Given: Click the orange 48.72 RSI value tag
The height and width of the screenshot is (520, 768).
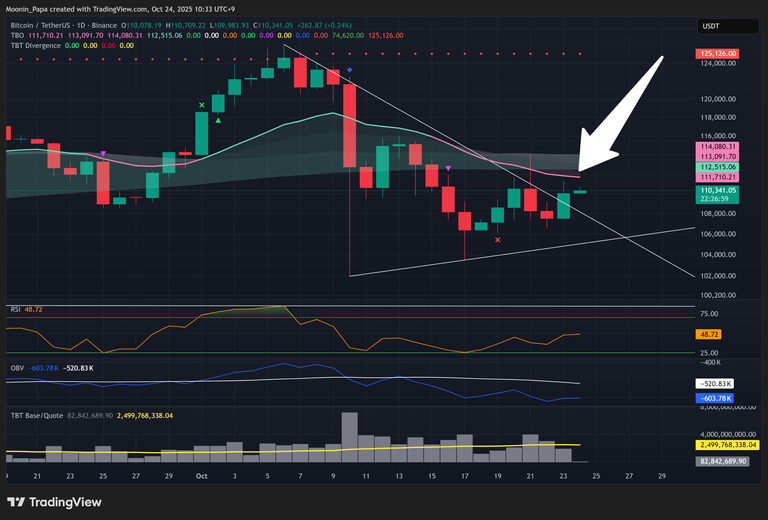Looking at the screenshot, I should click(710, 333).
